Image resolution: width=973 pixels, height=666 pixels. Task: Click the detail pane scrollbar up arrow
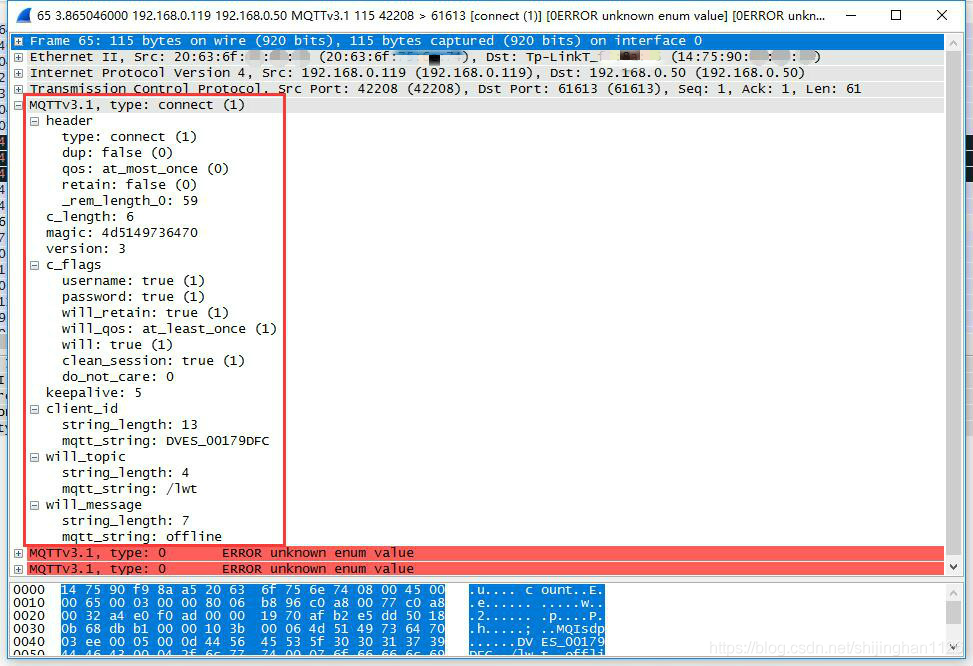954,43
